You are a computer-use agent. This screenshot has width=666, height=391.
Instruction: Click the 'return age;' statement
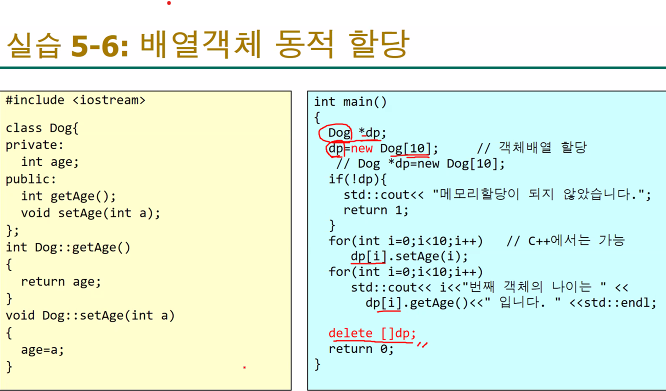pyautogui.click(x=61, y=282)
